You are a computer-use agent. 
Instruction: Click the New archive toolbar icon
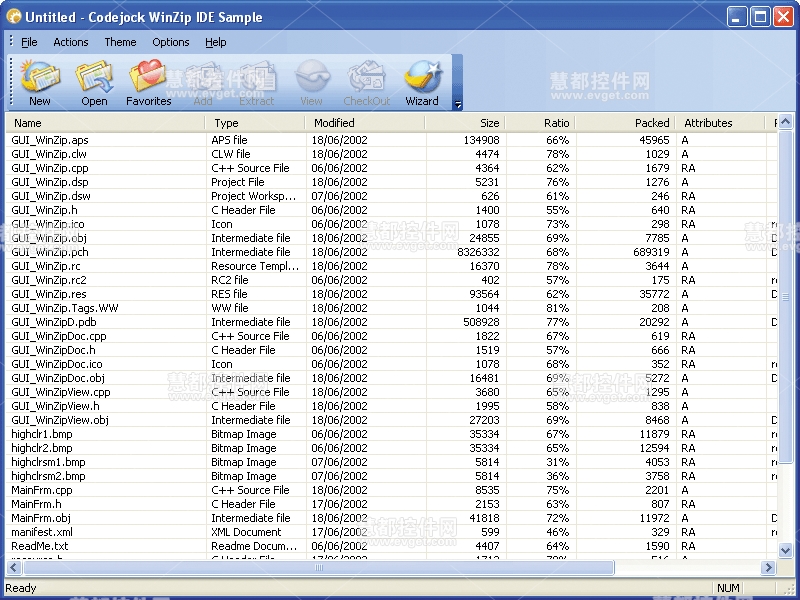tap(40, 83)
